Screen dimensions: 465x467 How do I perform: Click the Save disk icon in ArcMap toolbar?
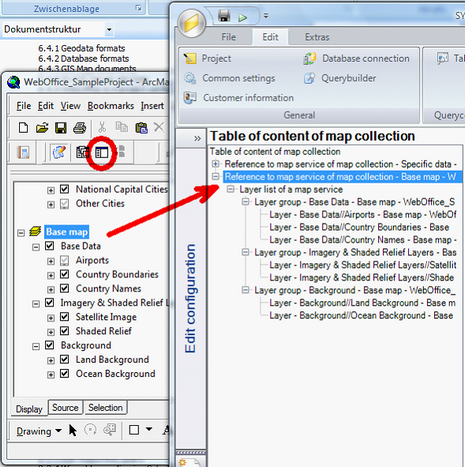pyautogui.click(x=61, y=128)
